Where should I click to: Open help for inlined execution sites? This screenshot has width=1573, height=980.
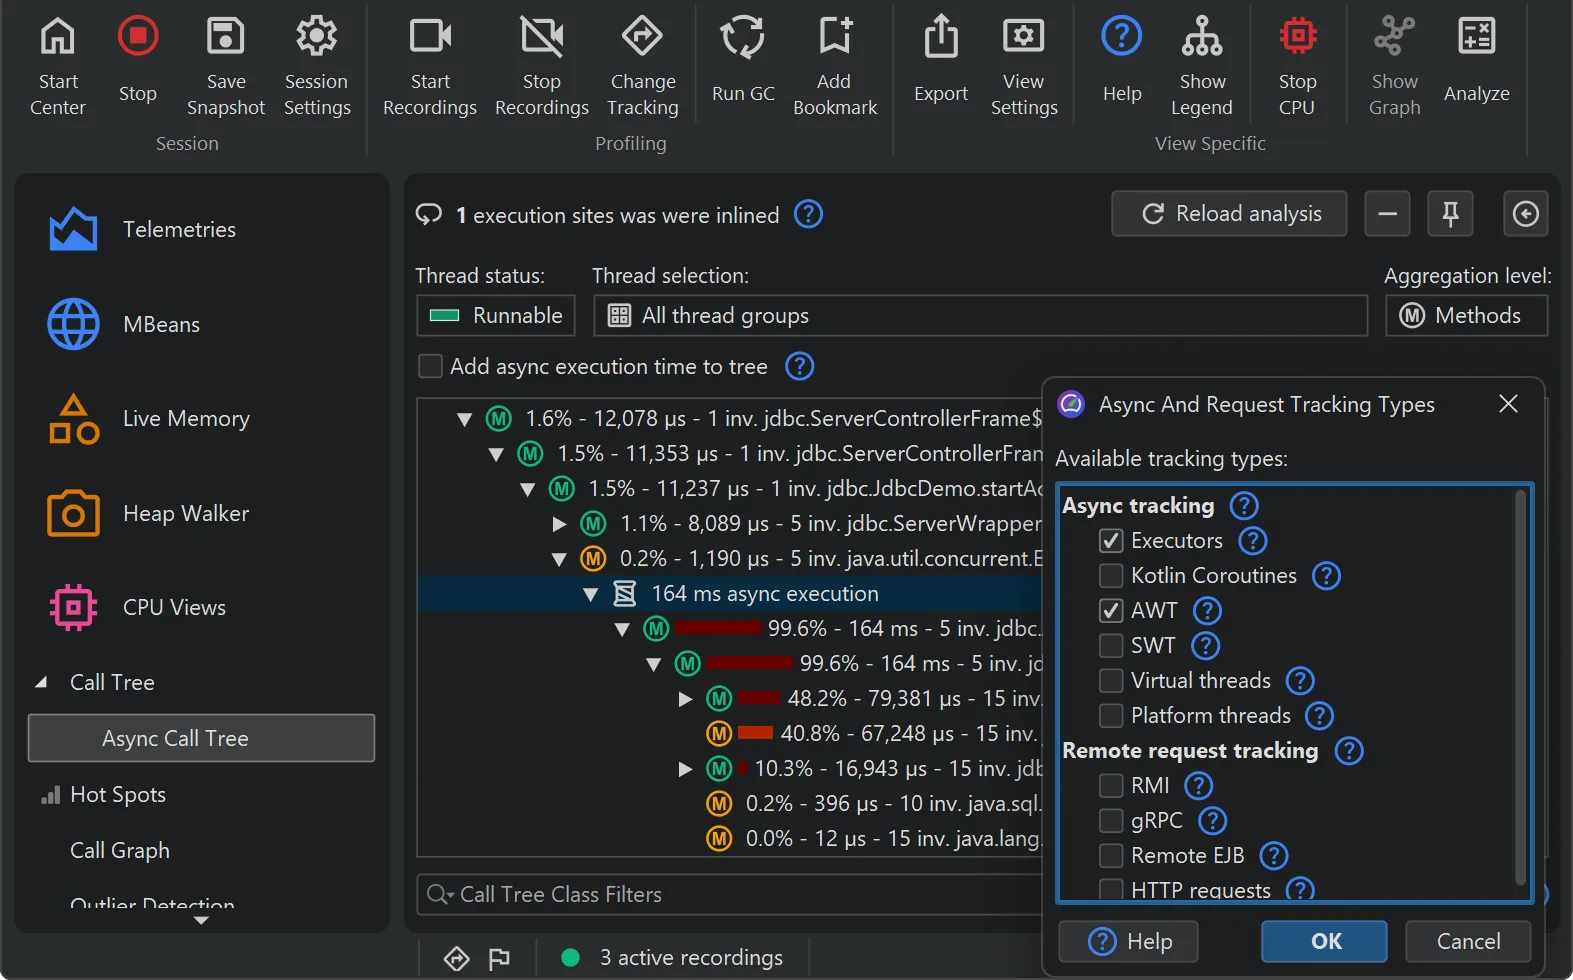click(x=808, y=214)
